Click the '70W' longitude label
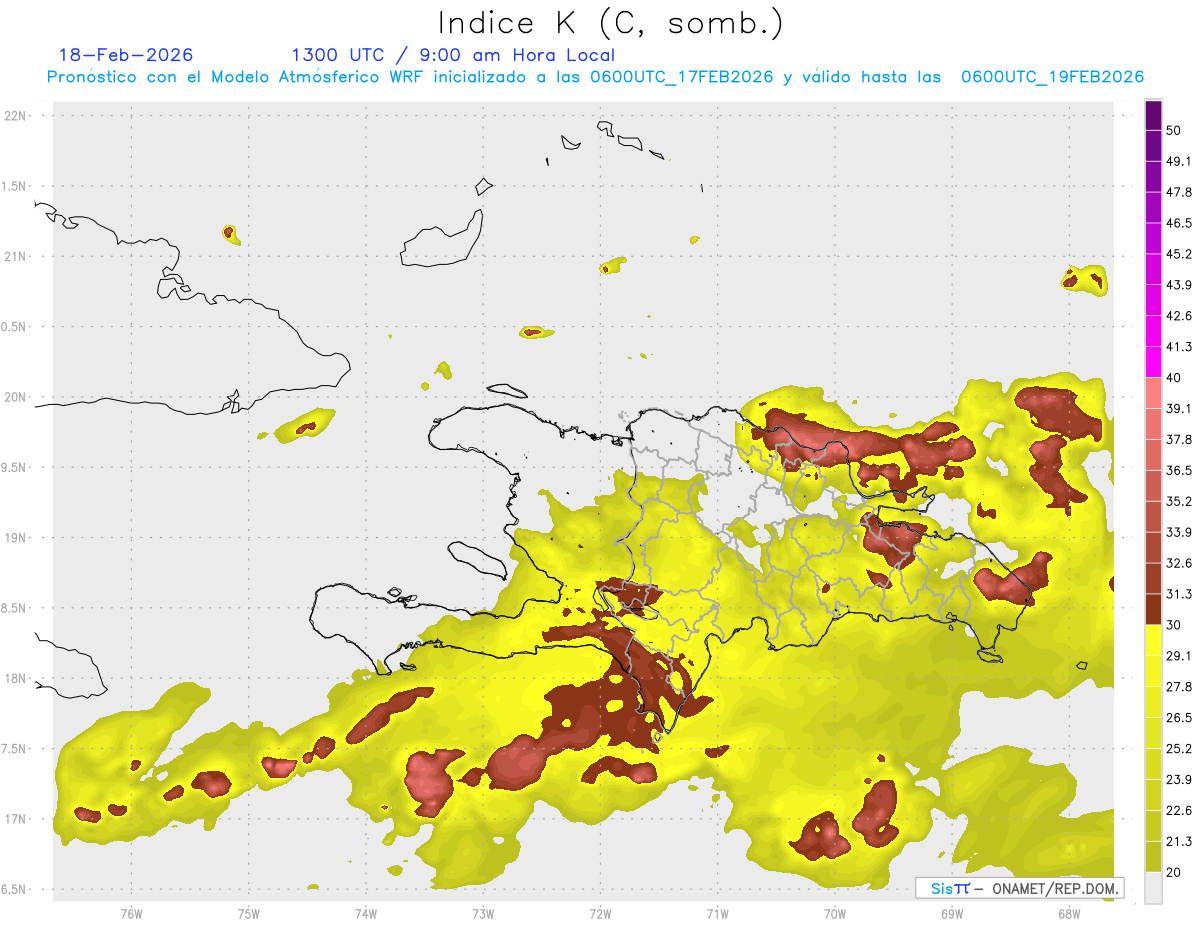Viewport: 1200px width, 927px height. click(835, 914)
